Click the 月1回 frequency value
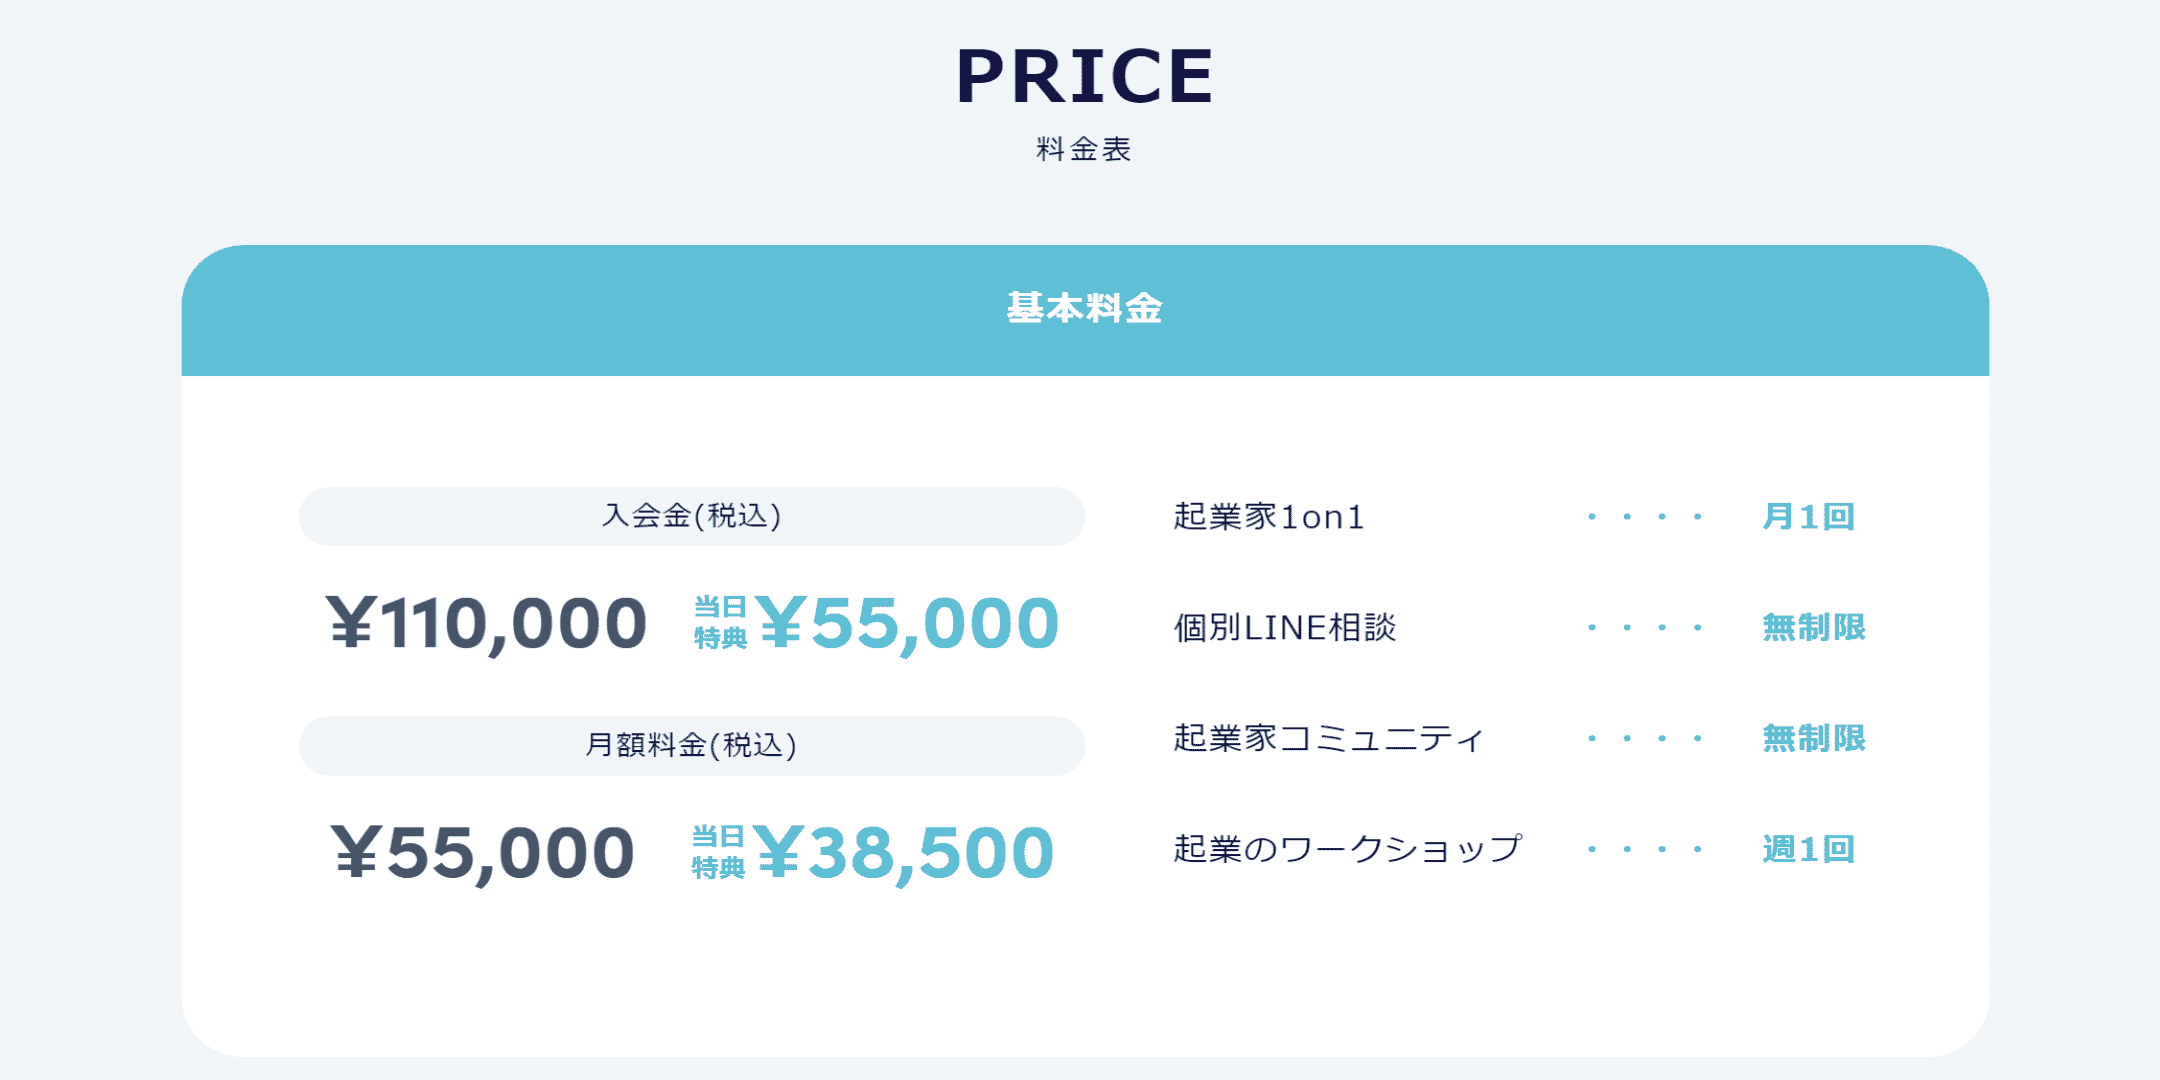Image resolution: width=2160 pixels, height=1080 pixels. tap(1808, 517)
